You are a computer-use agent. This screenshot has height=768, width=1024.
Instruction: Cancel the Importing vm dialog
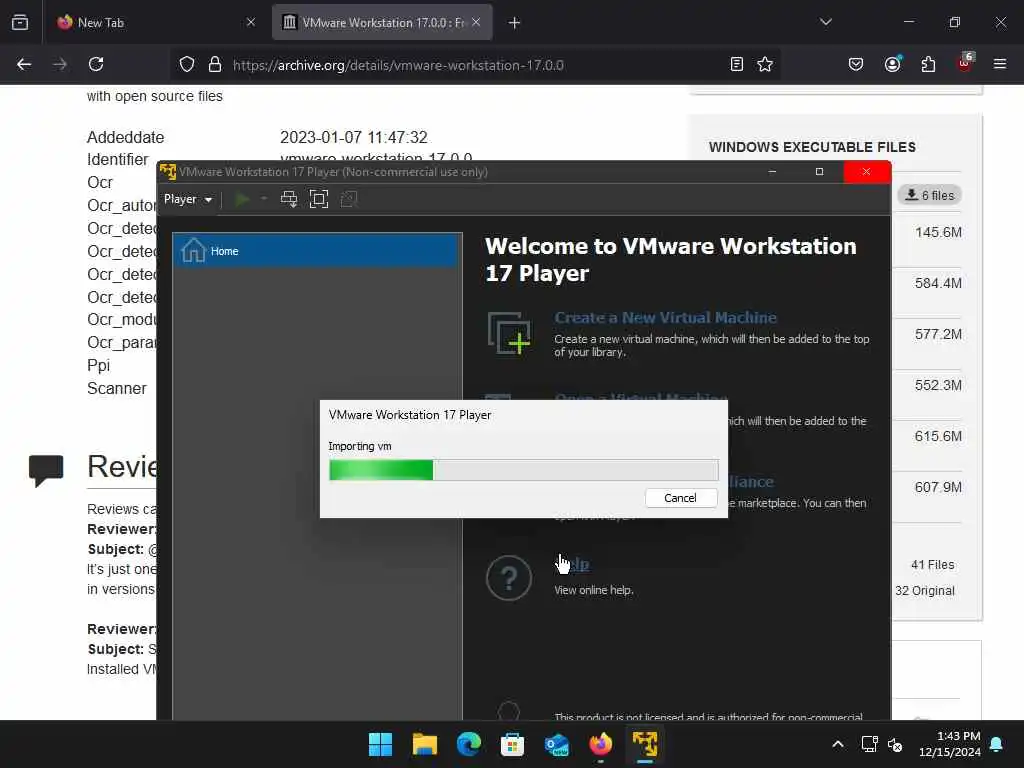(680, 498)
